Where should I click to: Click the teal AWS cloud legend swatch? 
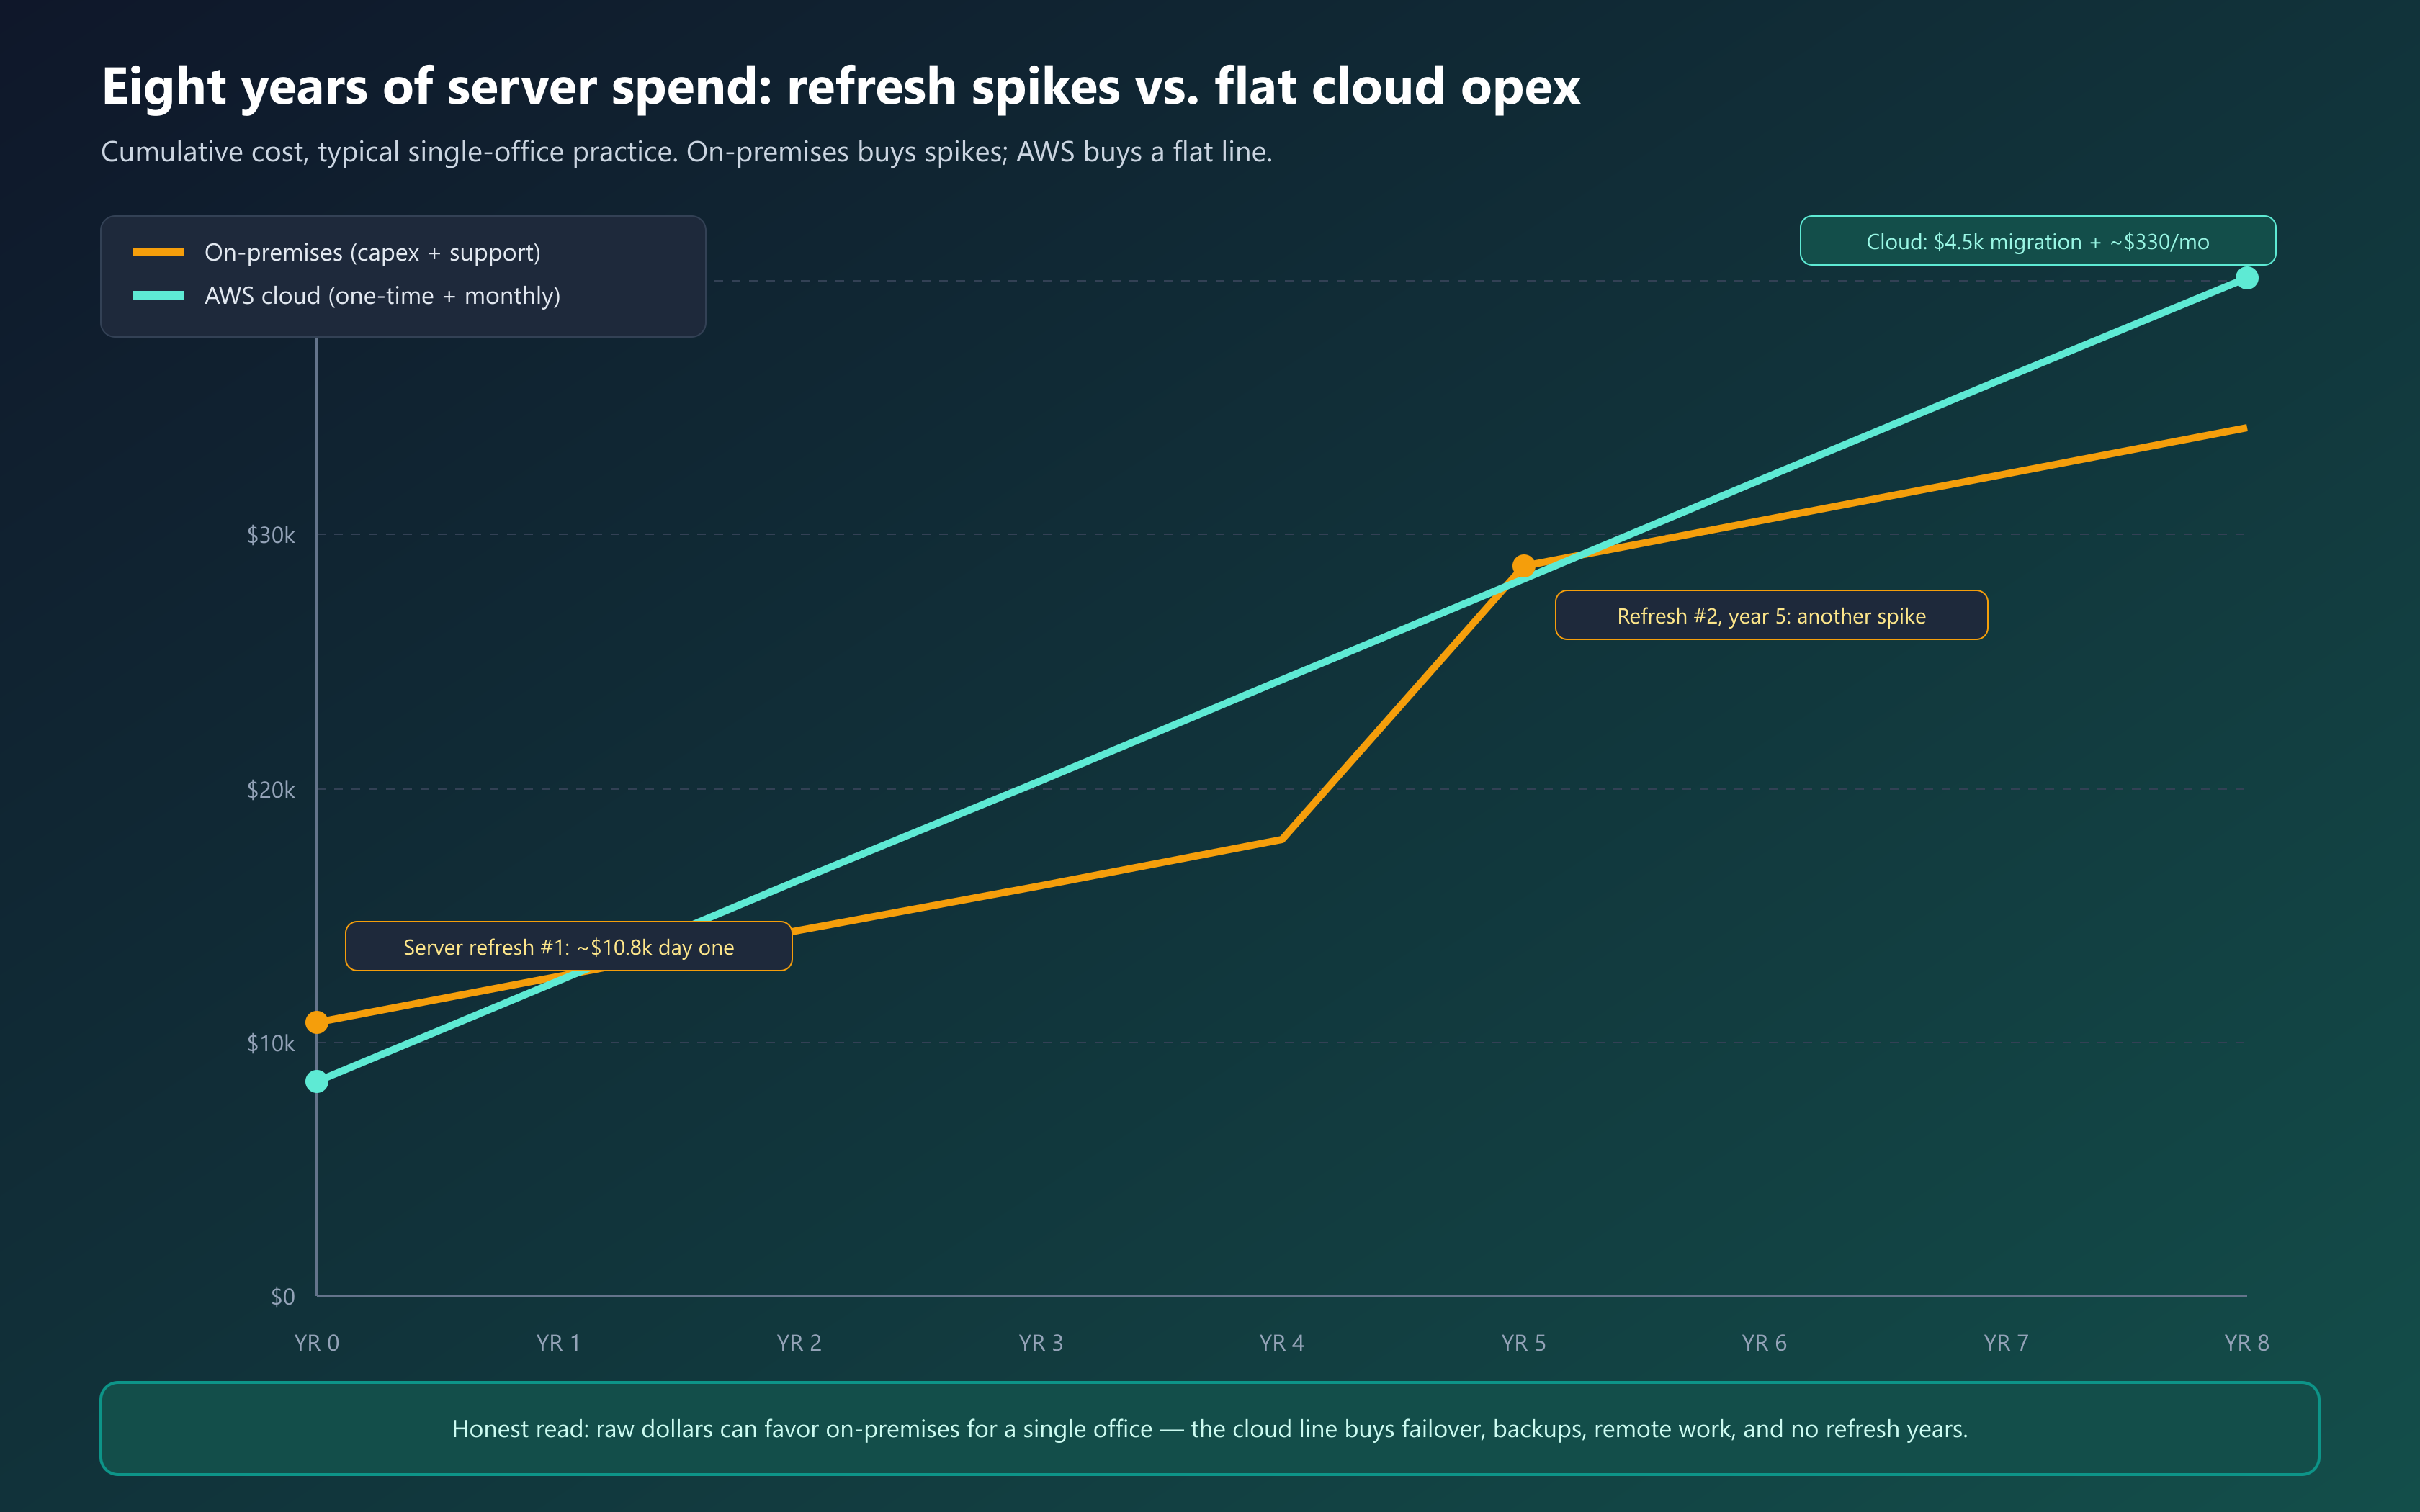pos(158,295)
